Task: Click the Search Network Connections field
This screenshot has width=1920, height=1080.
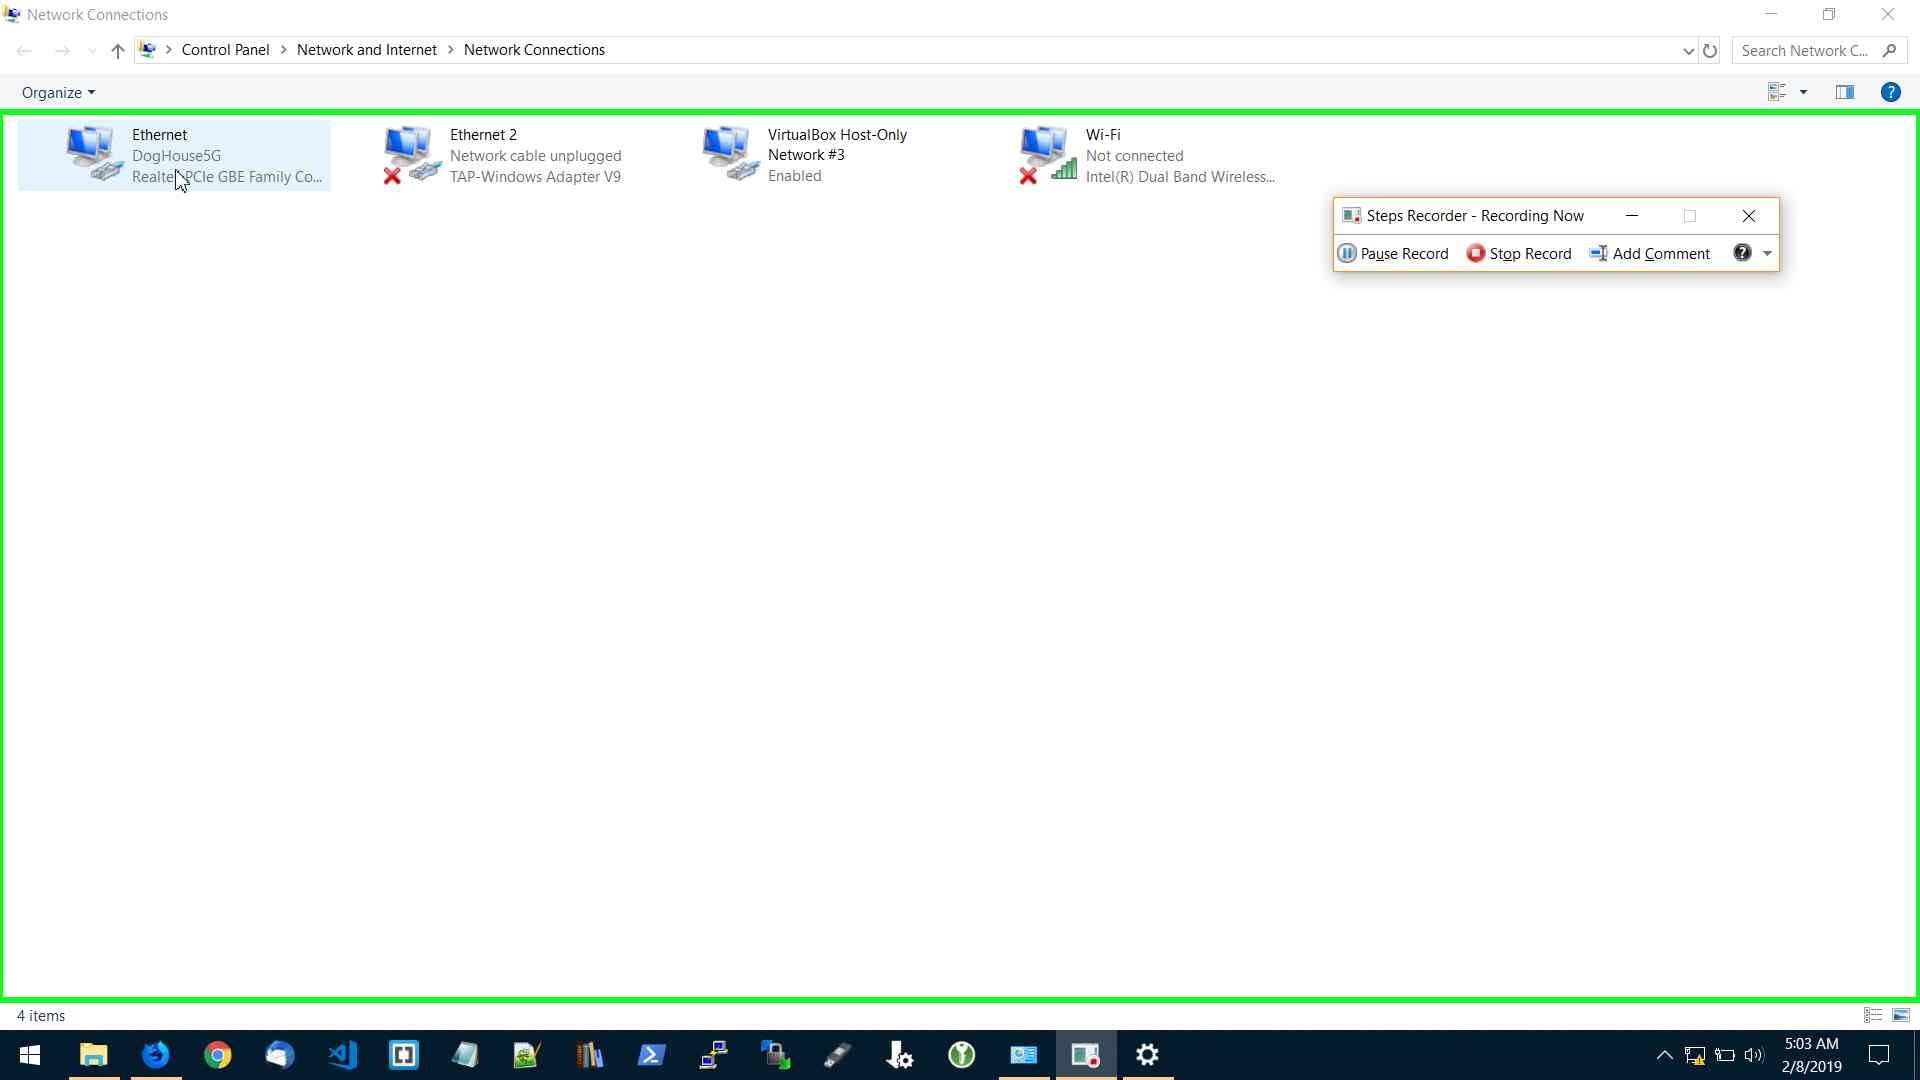Action: click(1805, 51)
